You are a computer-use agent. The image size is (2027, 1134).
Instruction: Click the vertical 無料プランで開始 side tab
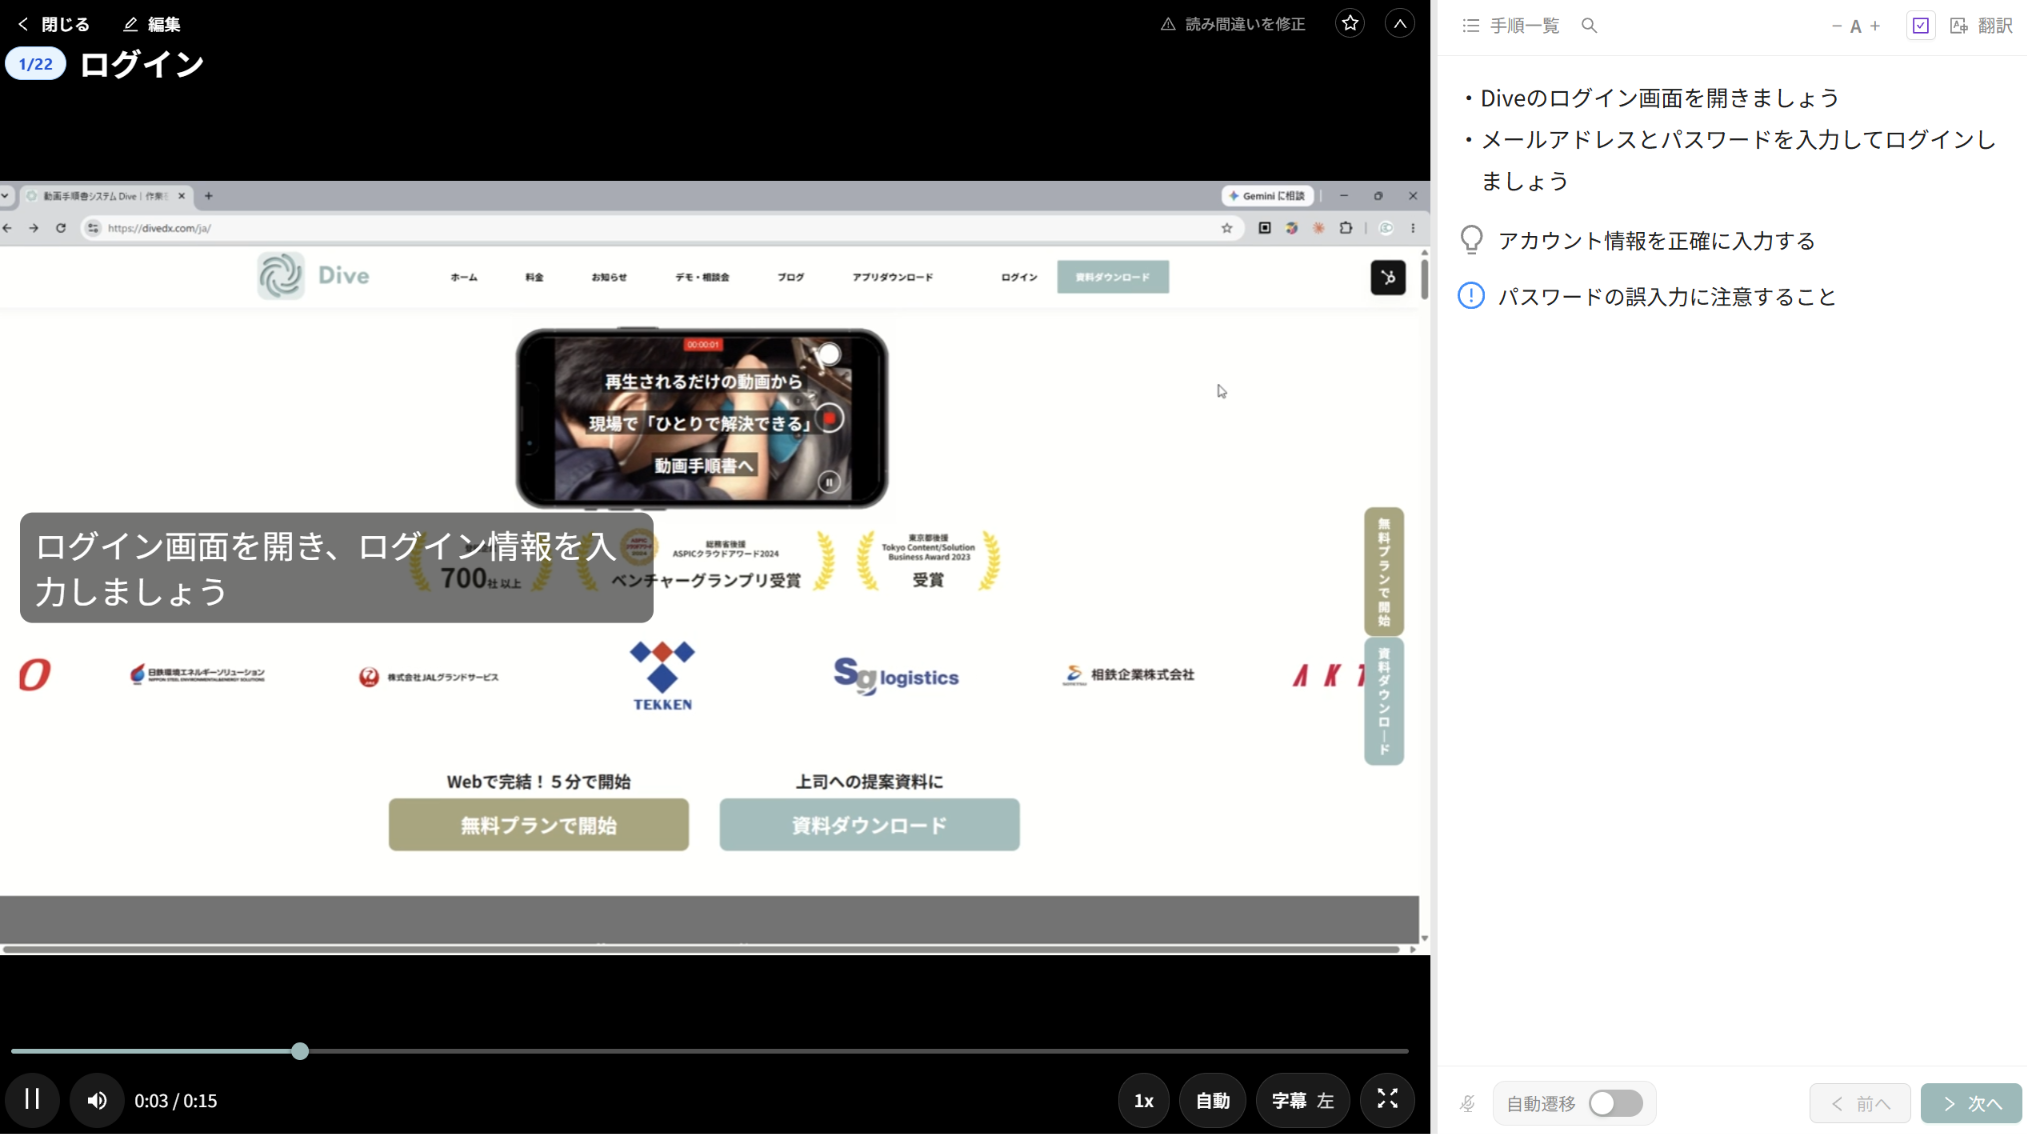[x=1384, y=571]
